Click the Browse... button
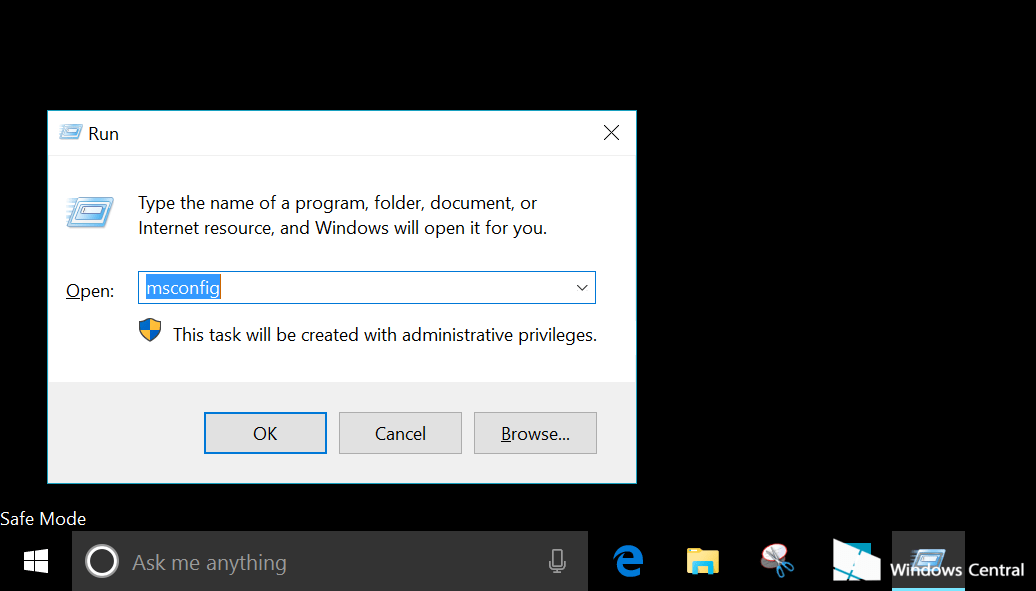This screenshot has height=591, width=1036. coord(535,432)
